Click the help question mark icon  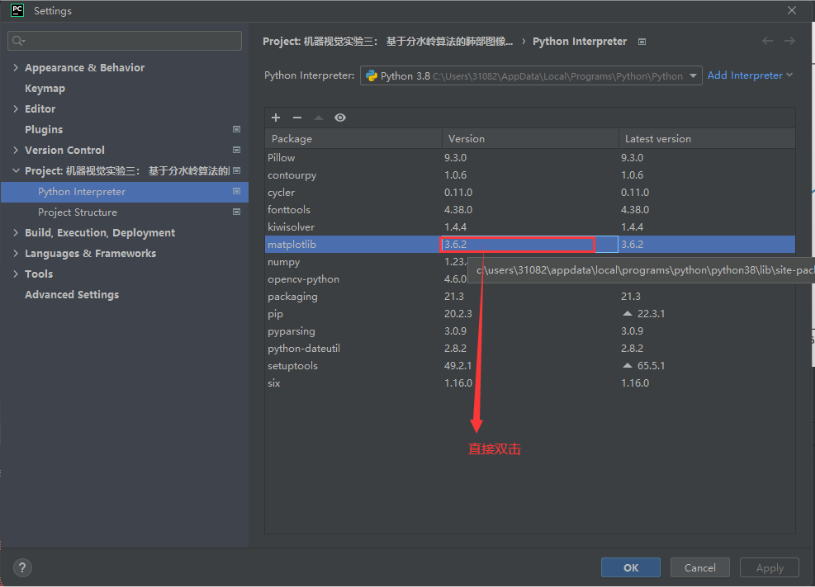(x=22, y=567)
